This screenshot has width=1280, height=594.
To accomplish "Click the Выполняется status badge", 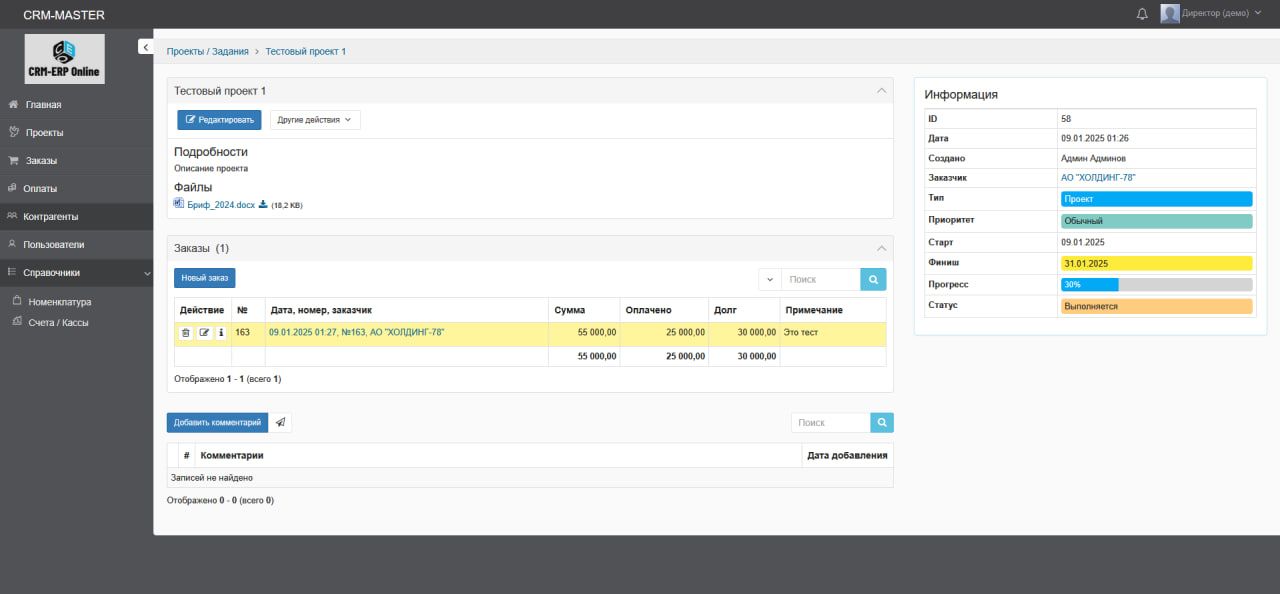I will click(1156, 306).
